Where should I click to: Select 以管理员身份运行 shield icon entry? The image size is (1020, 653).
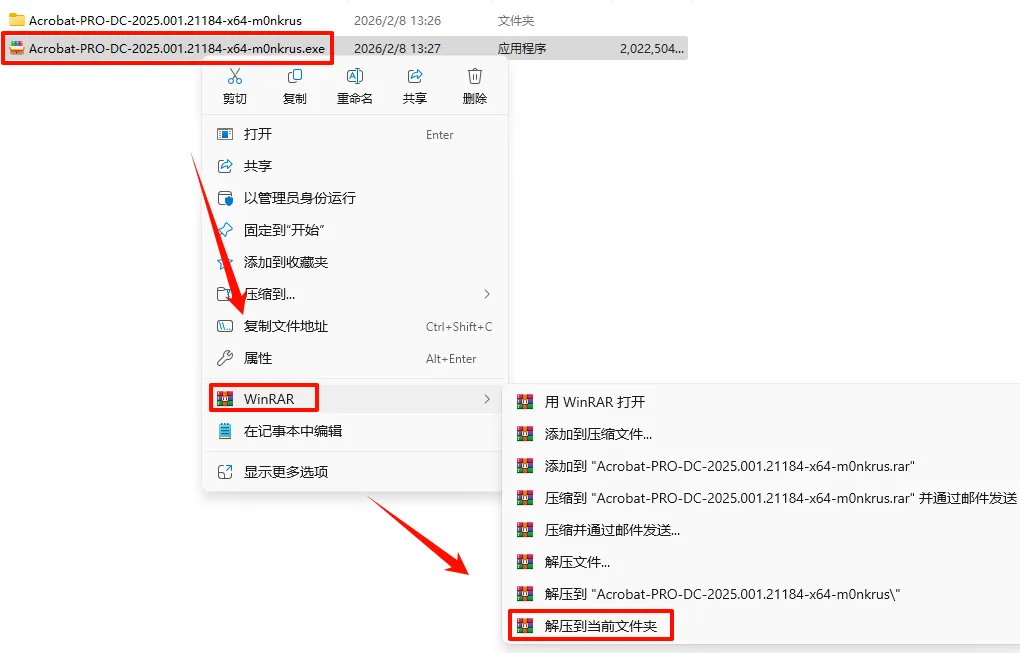coord(355,198)
